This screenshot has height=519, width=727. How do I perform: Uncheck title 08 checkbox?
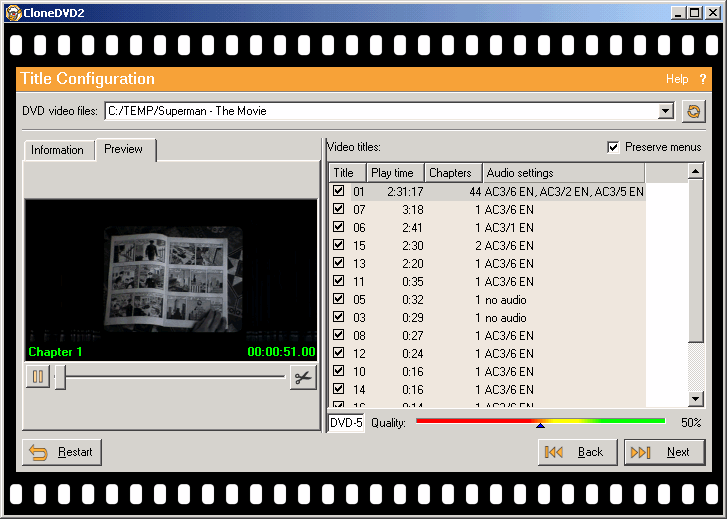point(338,334)
